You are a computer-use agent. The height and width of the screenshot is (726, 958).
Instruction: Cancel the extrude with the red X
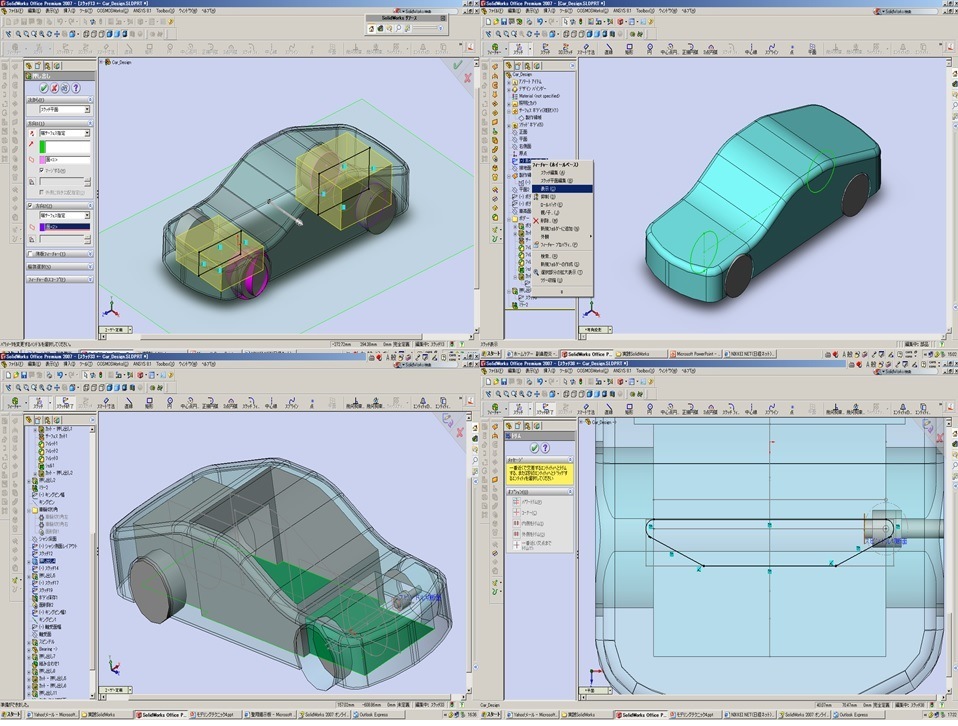pos(52,89)
